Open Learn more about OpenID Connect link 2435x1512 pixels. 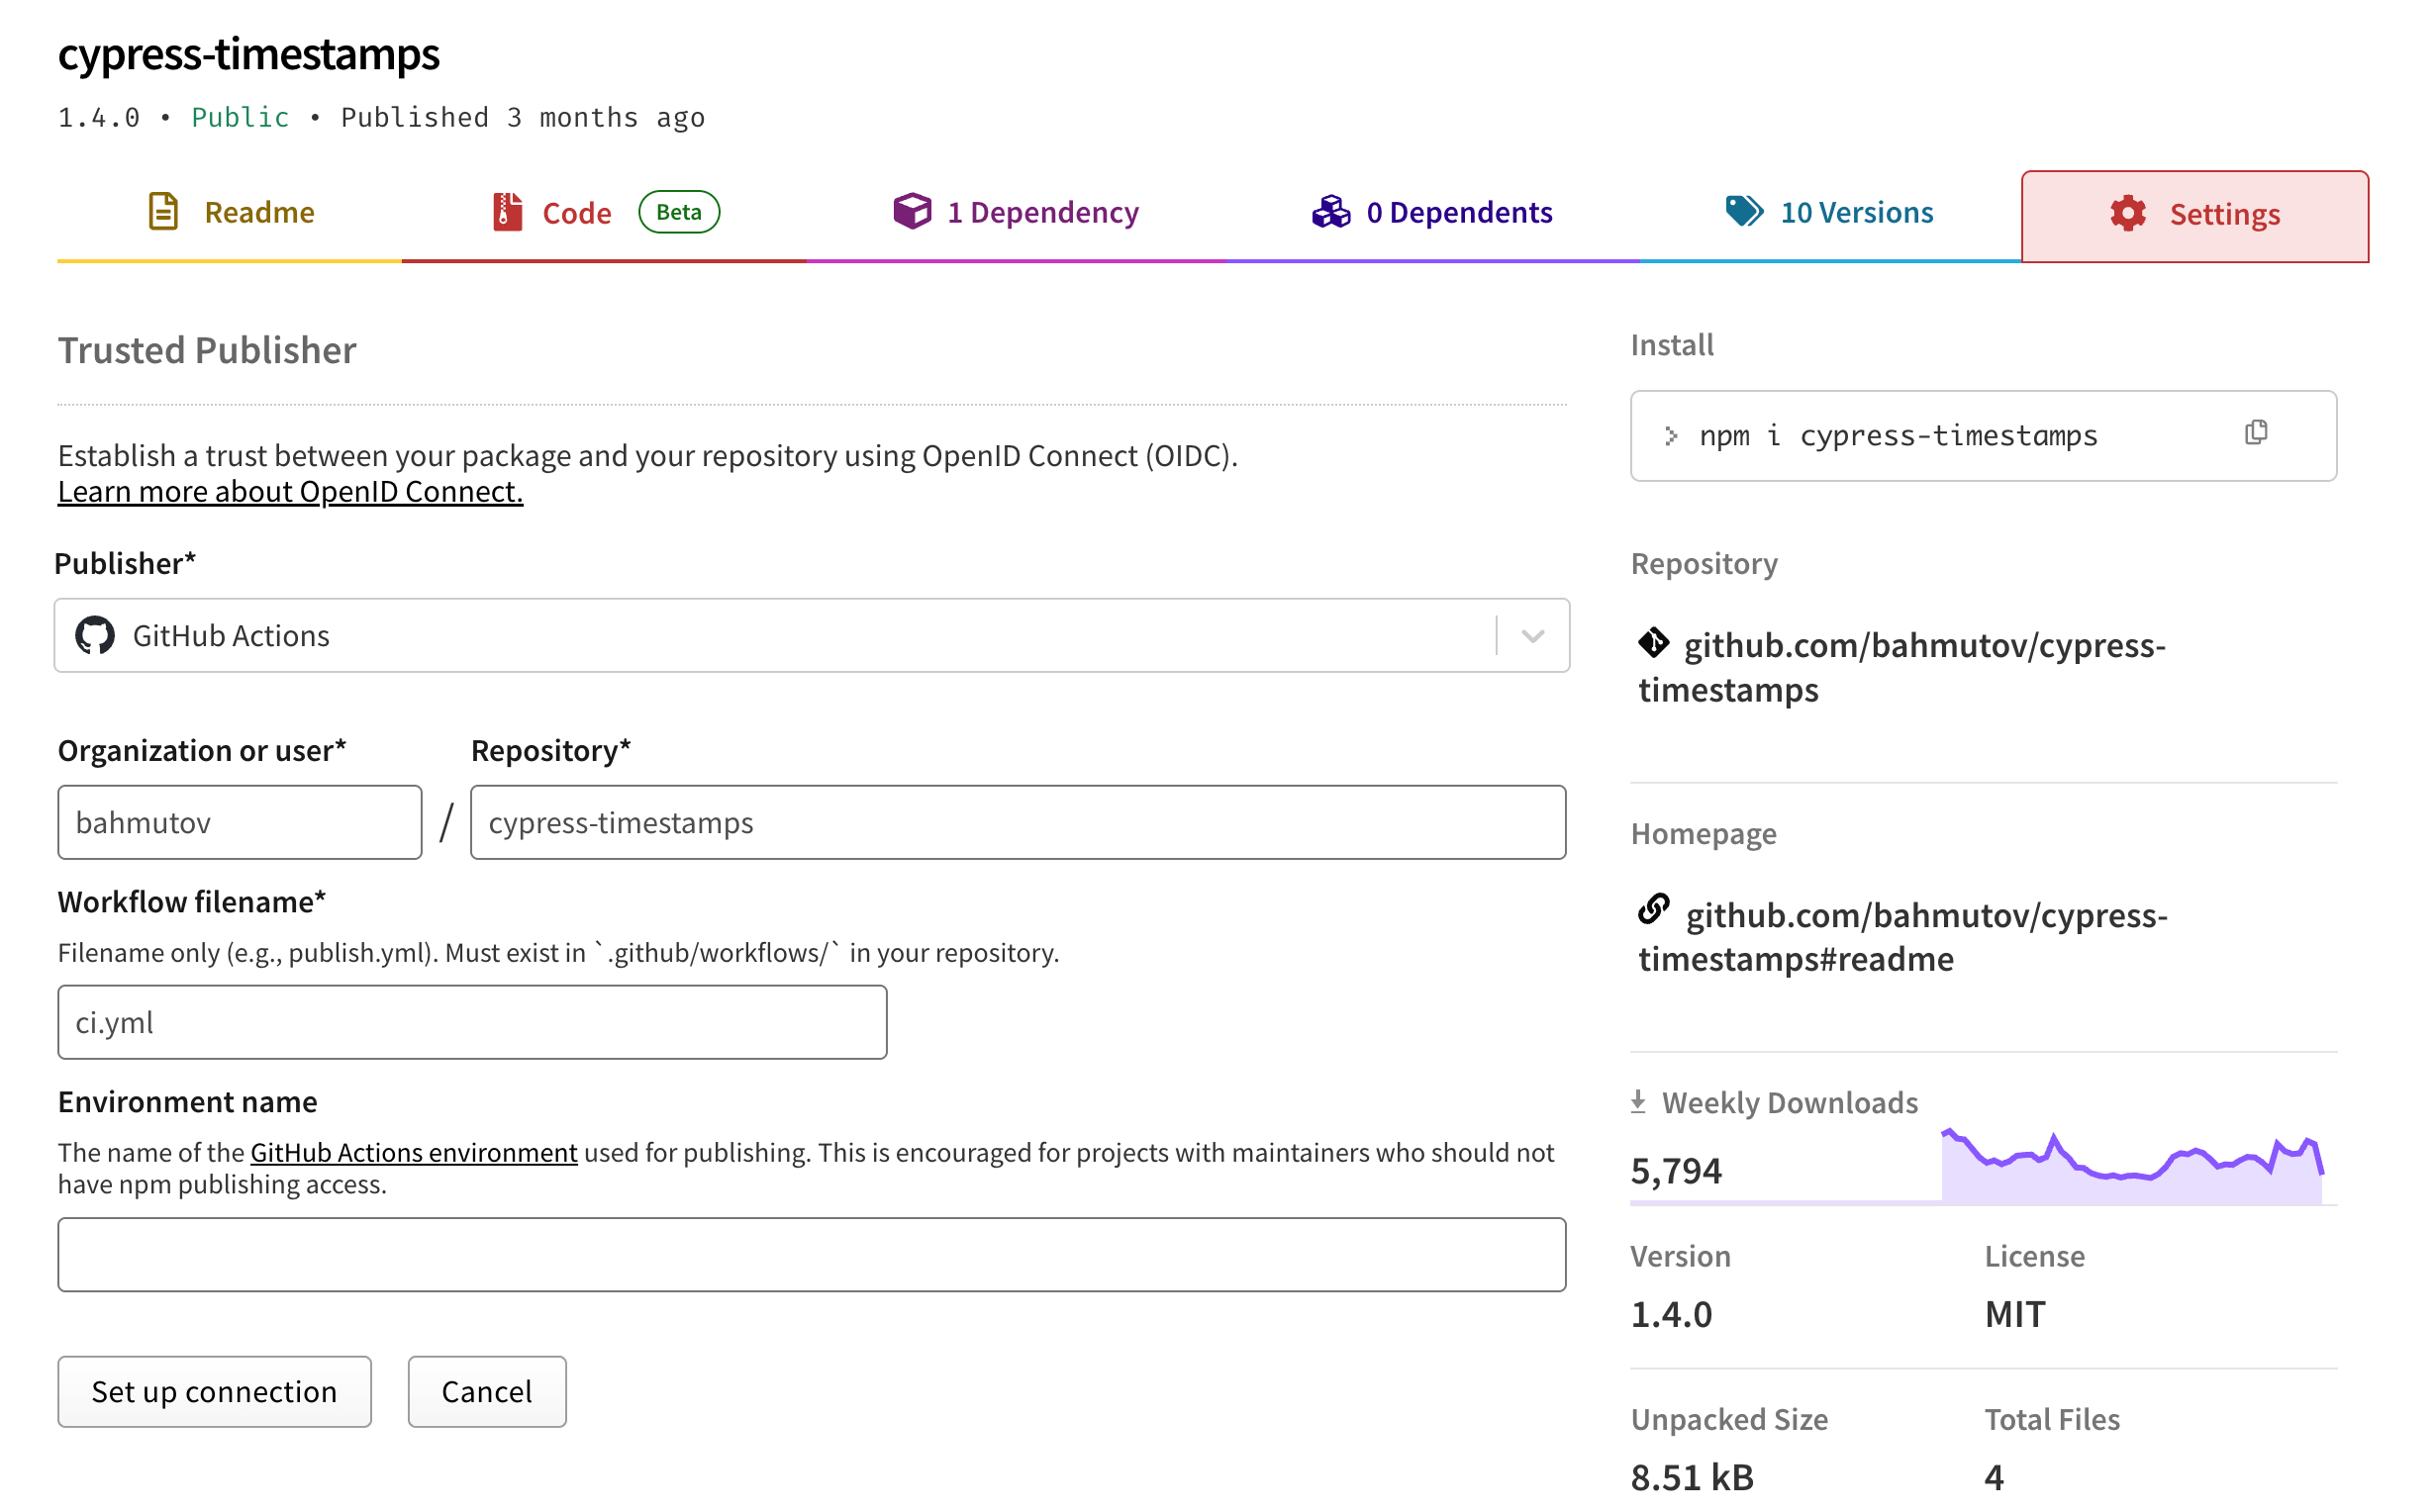[289, 491]
